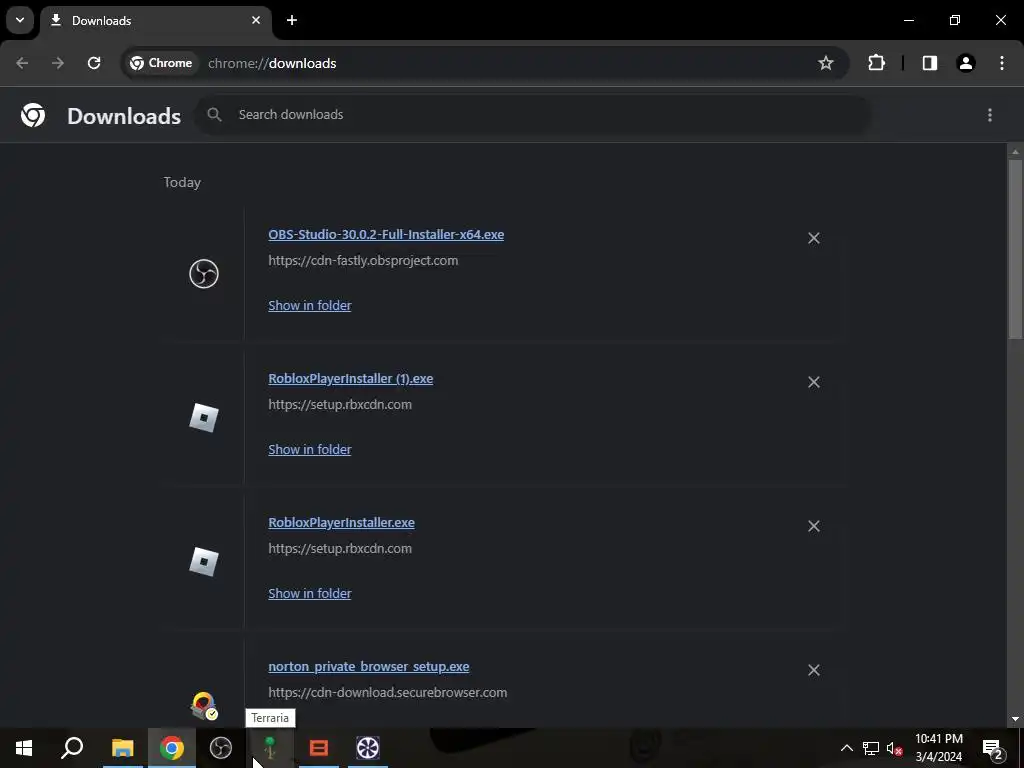Open Terraria from the taskbar
This screenshot has height=768, width=1024.
point(270,748)
